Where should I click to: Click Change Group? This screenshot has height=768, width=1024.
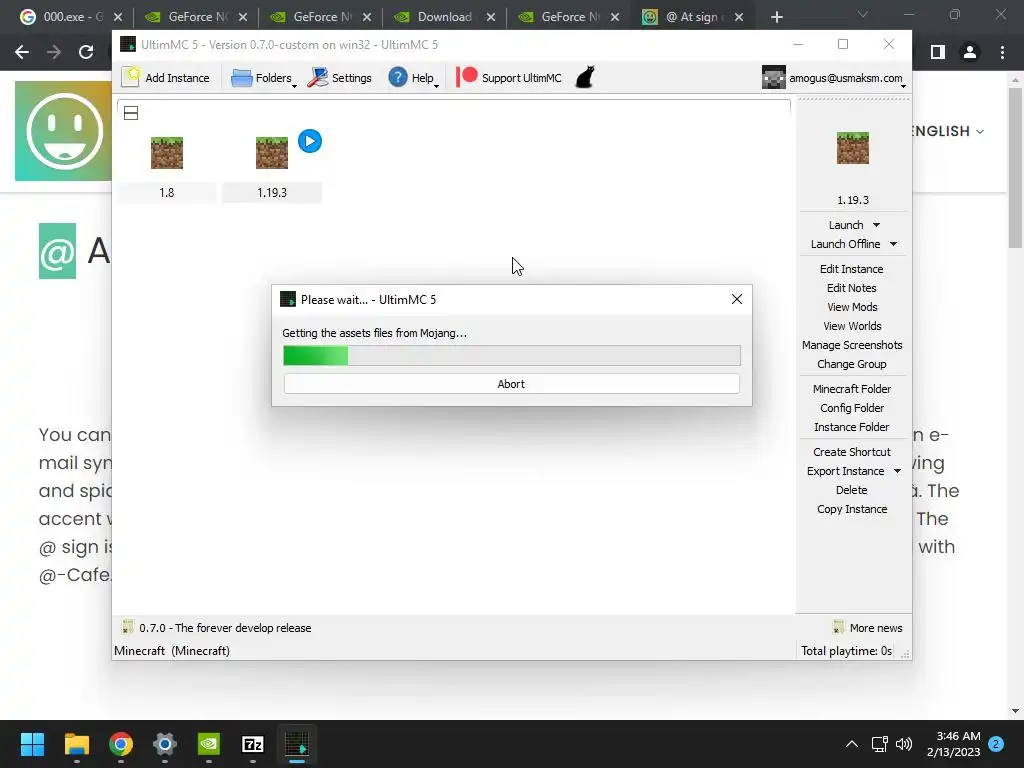coord(852,364)
